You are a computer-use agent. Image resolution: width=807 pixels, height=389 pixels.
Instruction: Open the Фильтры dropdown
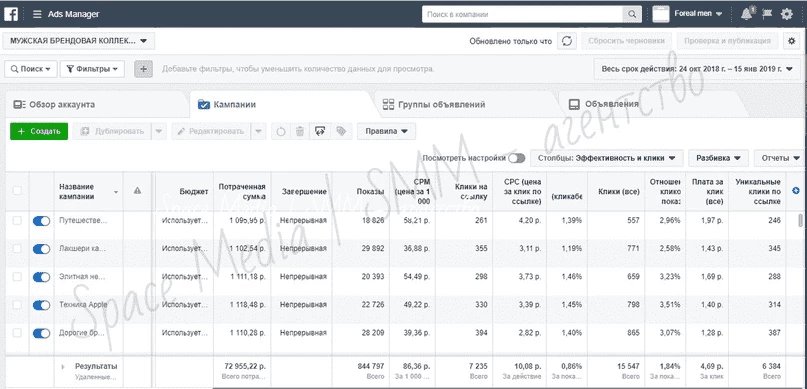[x=92, y=69]
